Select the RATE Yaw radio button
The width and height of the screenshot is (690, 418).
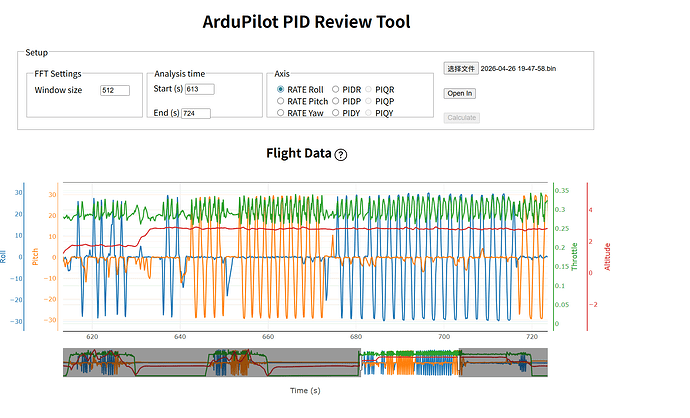click(x=280, y=113)
